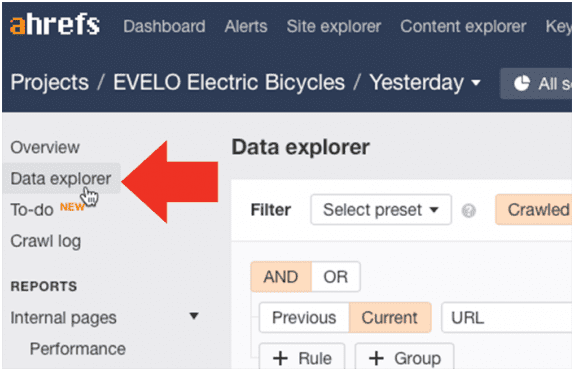Open Alerts in top navigation
This screenshot has height=371, width=574.
point(246,26)
